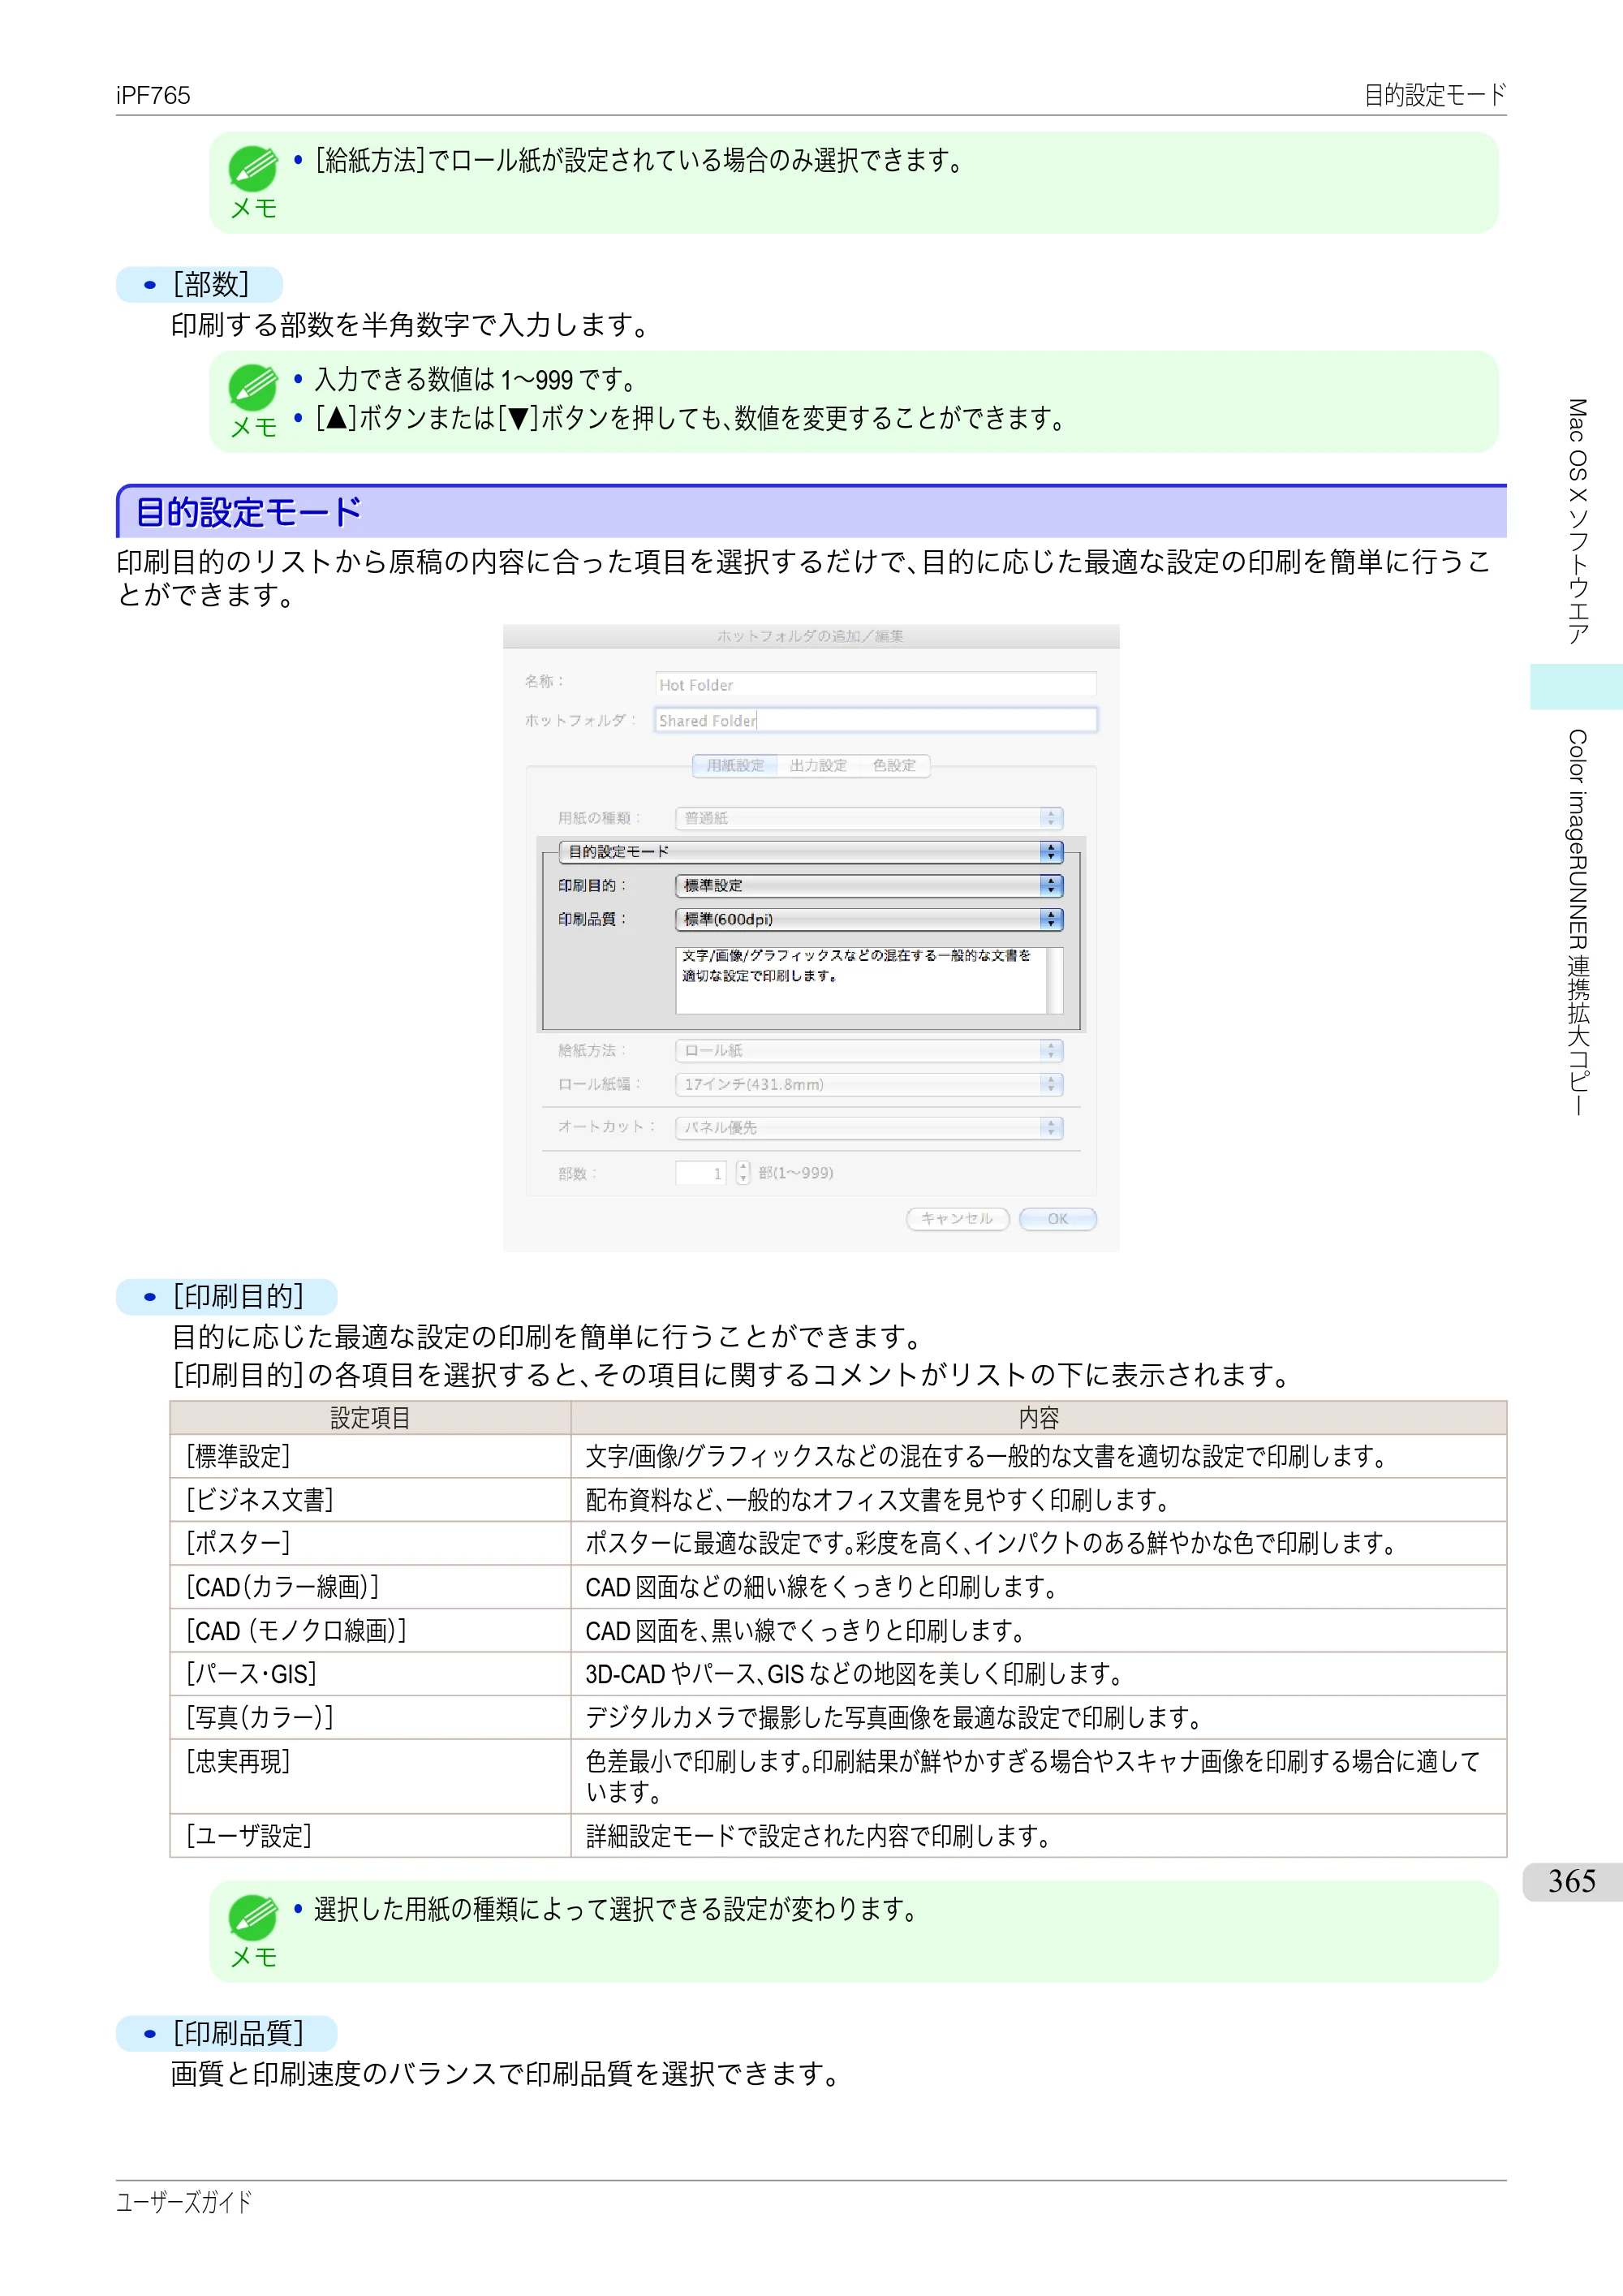The image size is (1623, 2296).
Task: Click the 部数 stepper arrows
Action: [x=743, y=1173]
